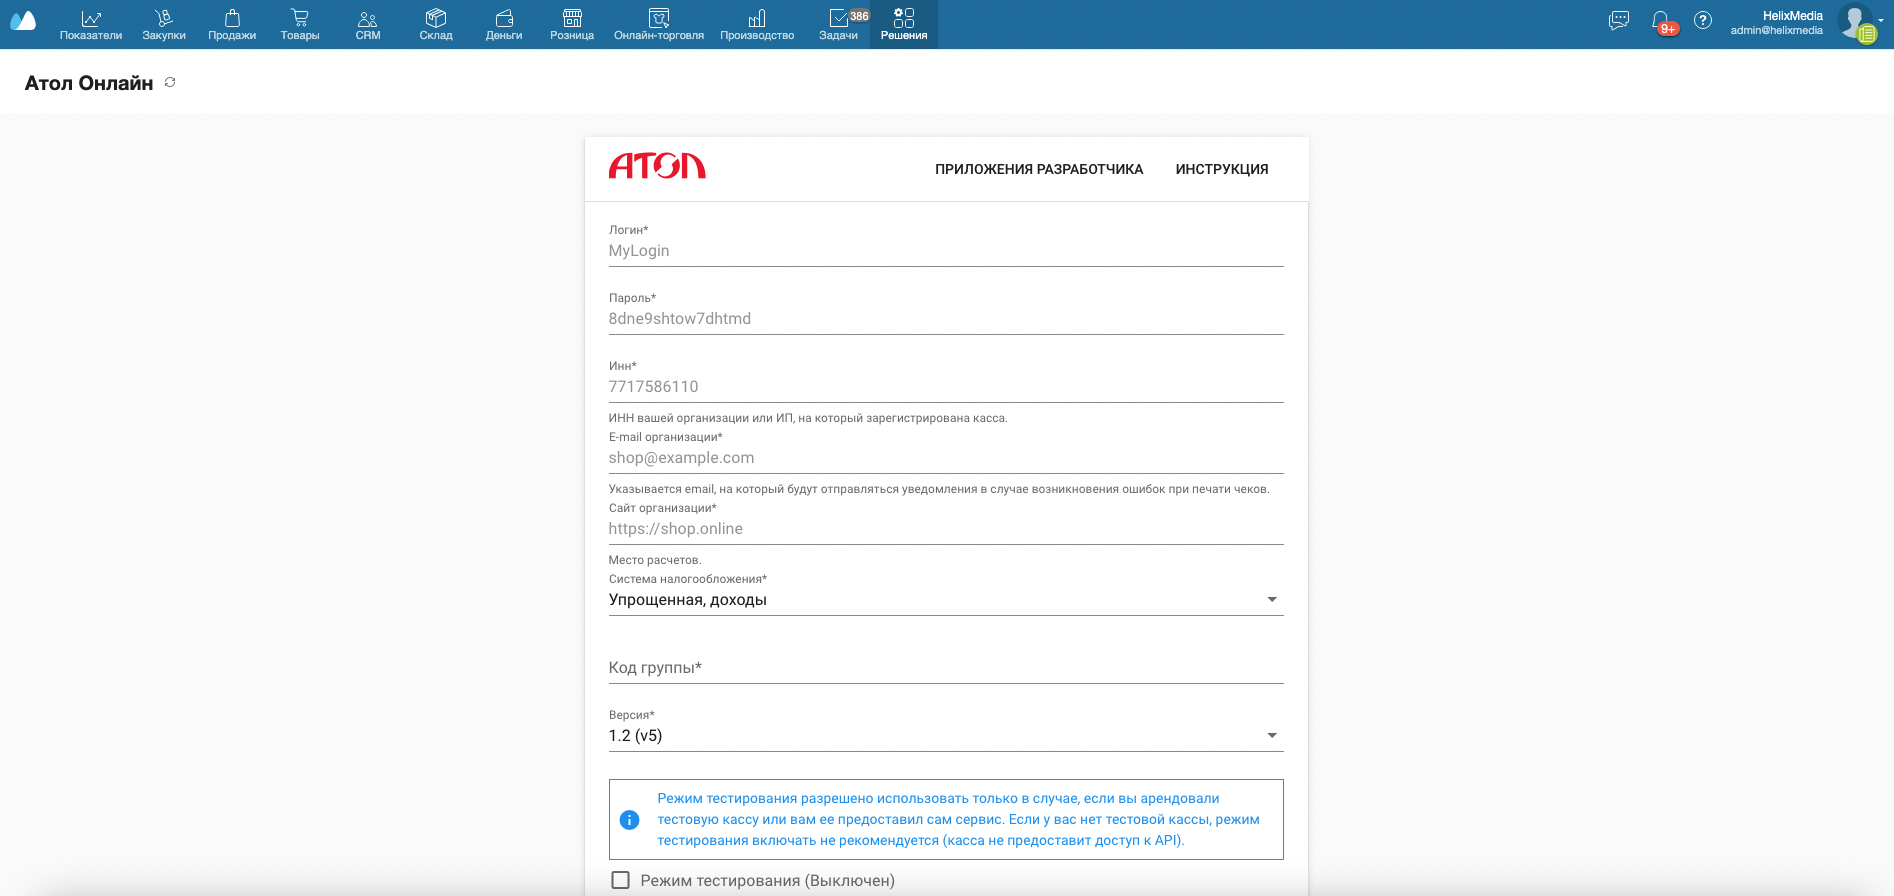
Task: Open the Онлайн-торговля menu item
Action: 659,24
